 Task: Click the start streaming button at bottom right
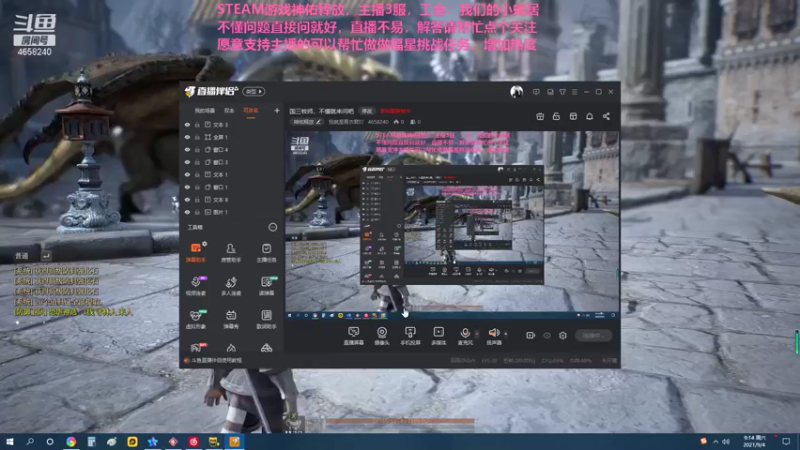(593, 335)
